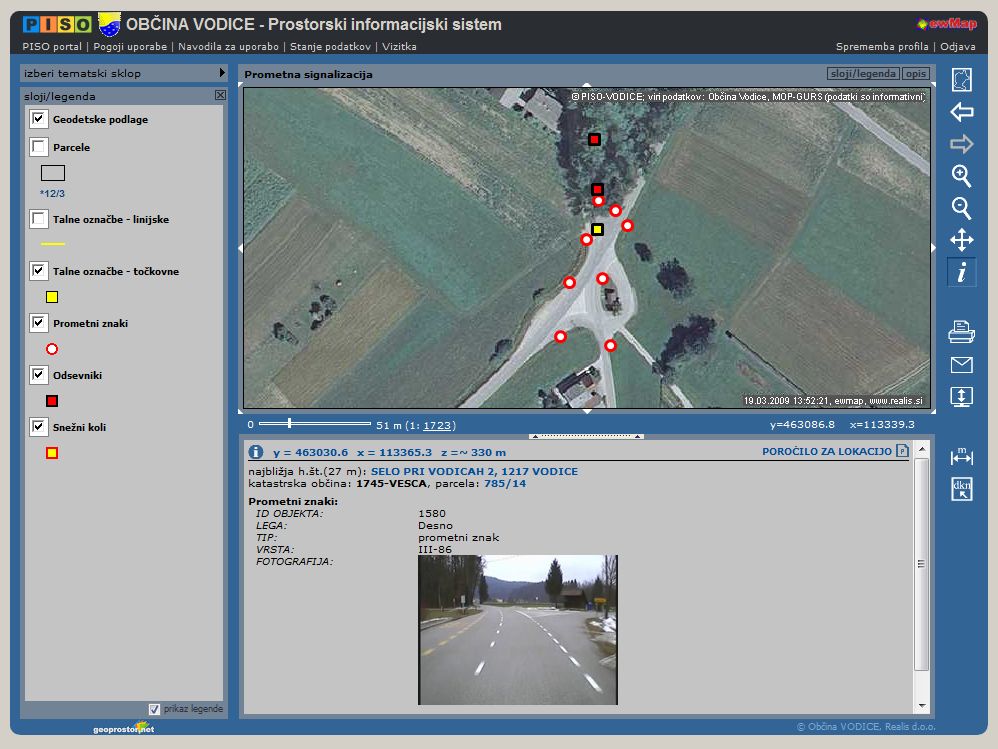Go back to previous map view

tap(961, 112)
